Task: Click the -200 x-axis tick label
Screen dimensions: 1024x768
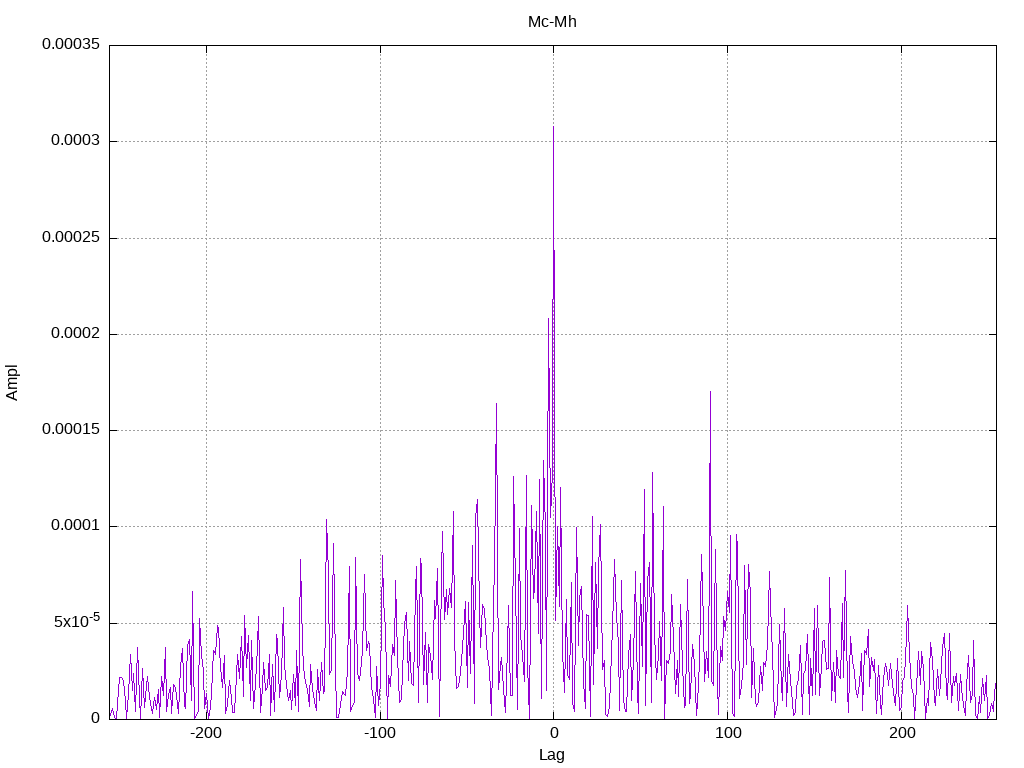Action: pos(206,733)
